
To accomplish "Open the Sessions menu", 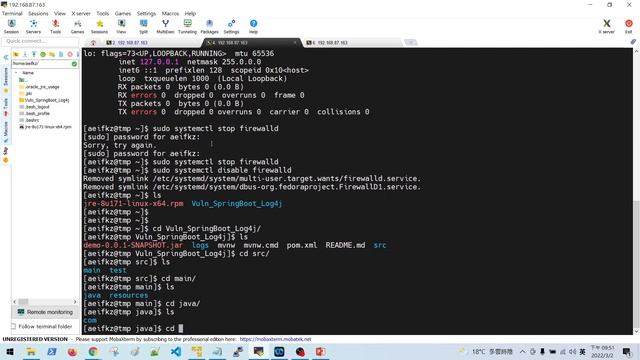I will [38, 13].
